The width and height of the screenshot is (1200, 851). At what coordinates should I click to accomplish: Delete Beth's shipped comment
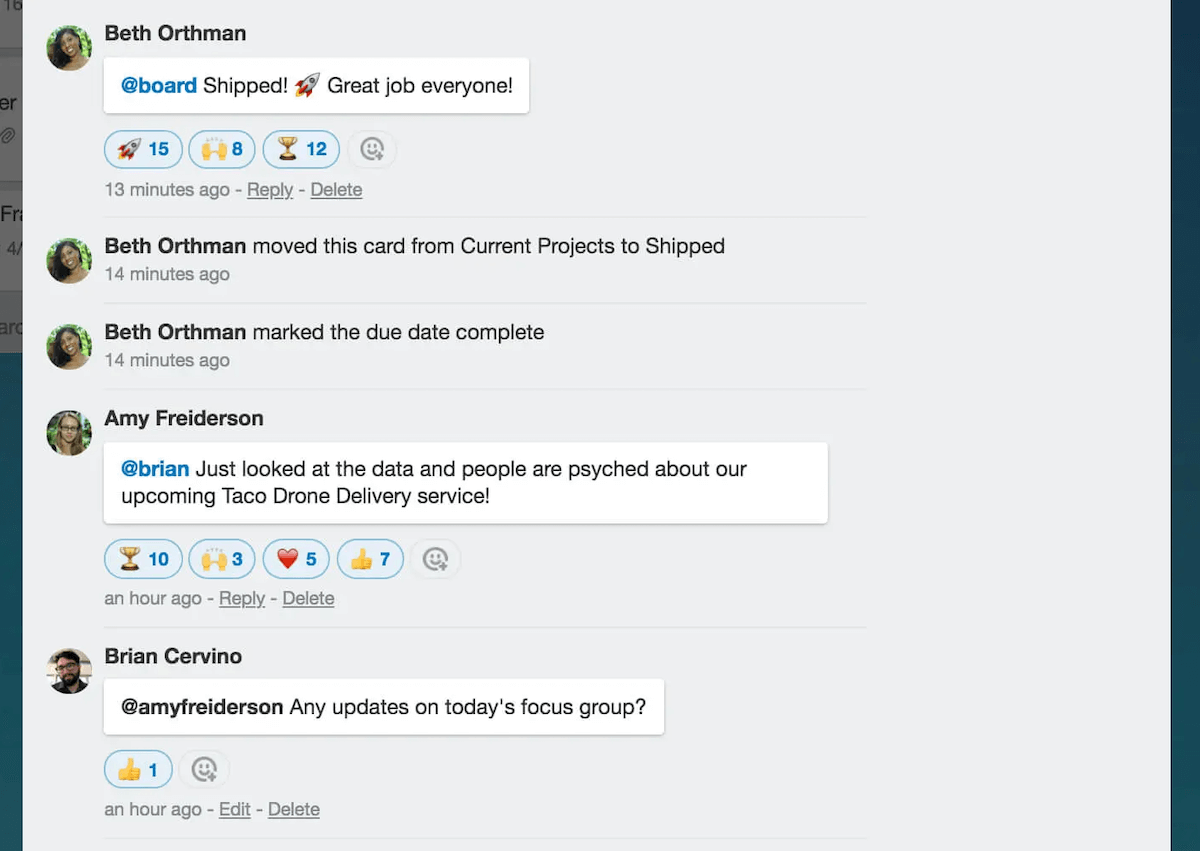point(336,189)
